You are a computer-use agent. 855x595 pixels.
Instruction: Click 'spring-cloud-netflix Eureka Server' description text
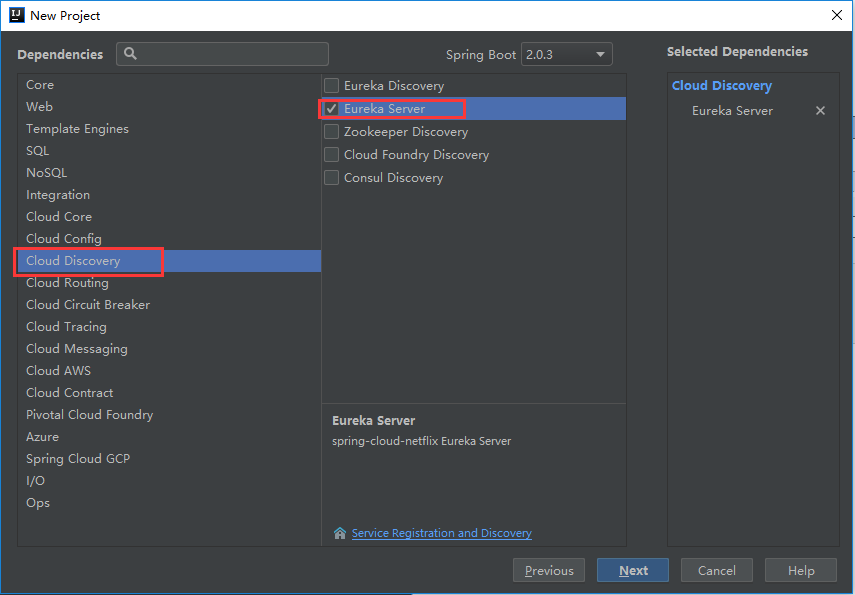click(x=422, y=441)
